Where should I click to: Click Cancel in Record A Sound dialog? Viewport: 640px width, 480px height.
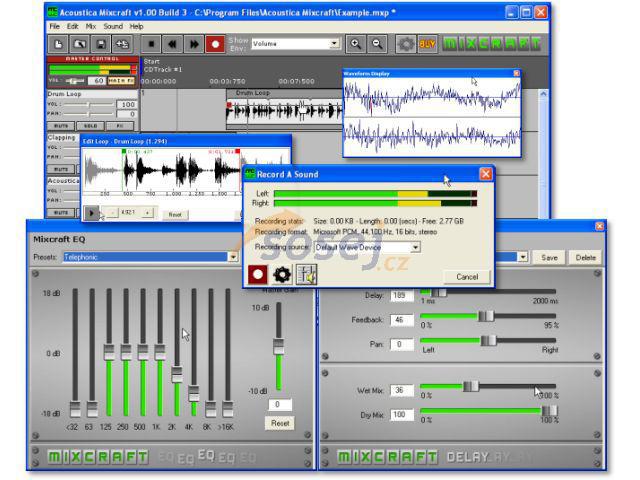click(x=467, y=276)
